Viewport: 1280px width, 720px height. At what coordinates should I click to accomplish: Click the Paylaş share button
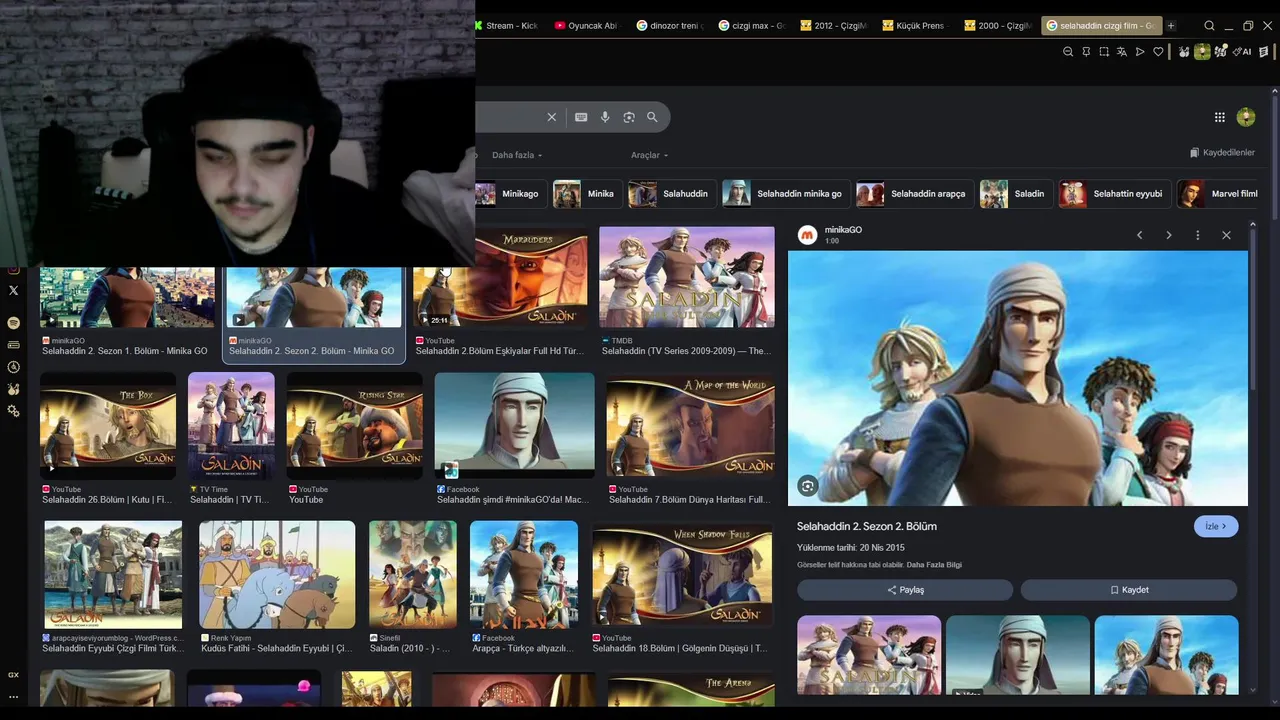[905, 590]
